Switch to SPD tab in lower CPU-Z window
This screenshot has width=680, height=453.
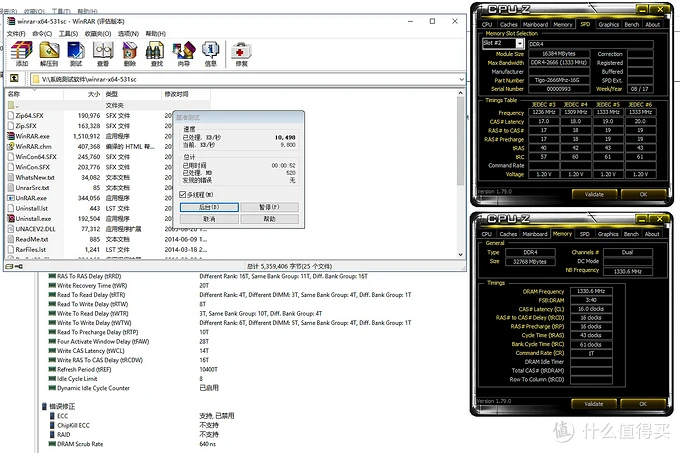tap(585, 234)
